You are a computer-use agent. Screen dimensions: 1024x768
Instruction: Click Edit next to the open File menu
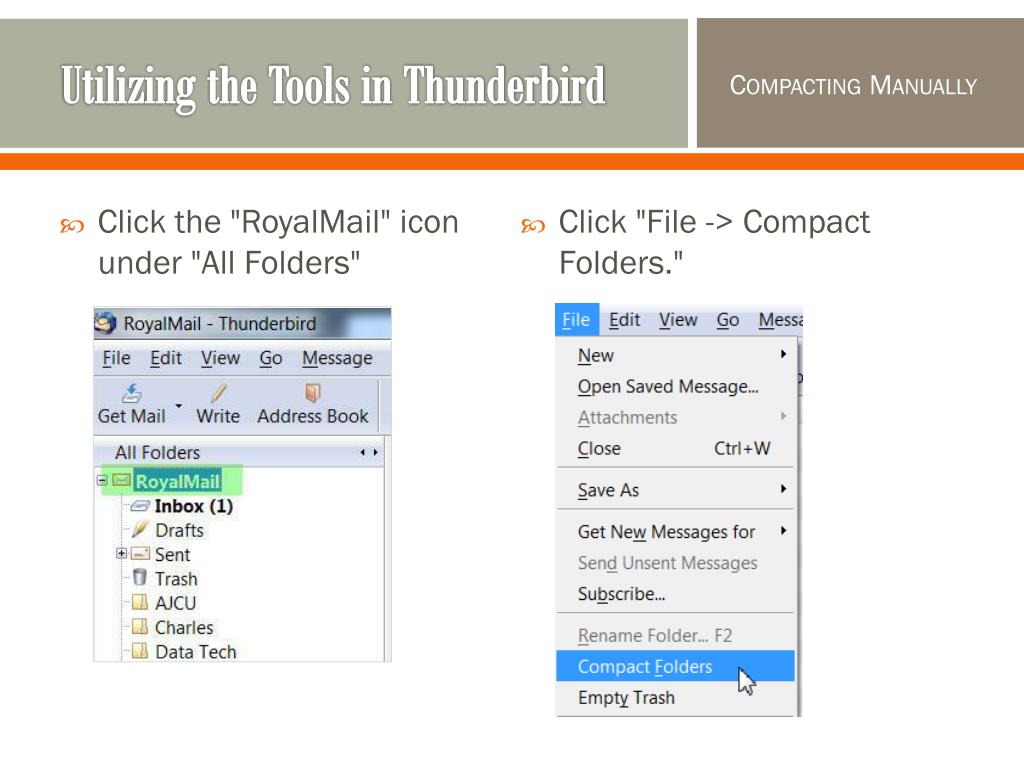click(x=624, y=320)
